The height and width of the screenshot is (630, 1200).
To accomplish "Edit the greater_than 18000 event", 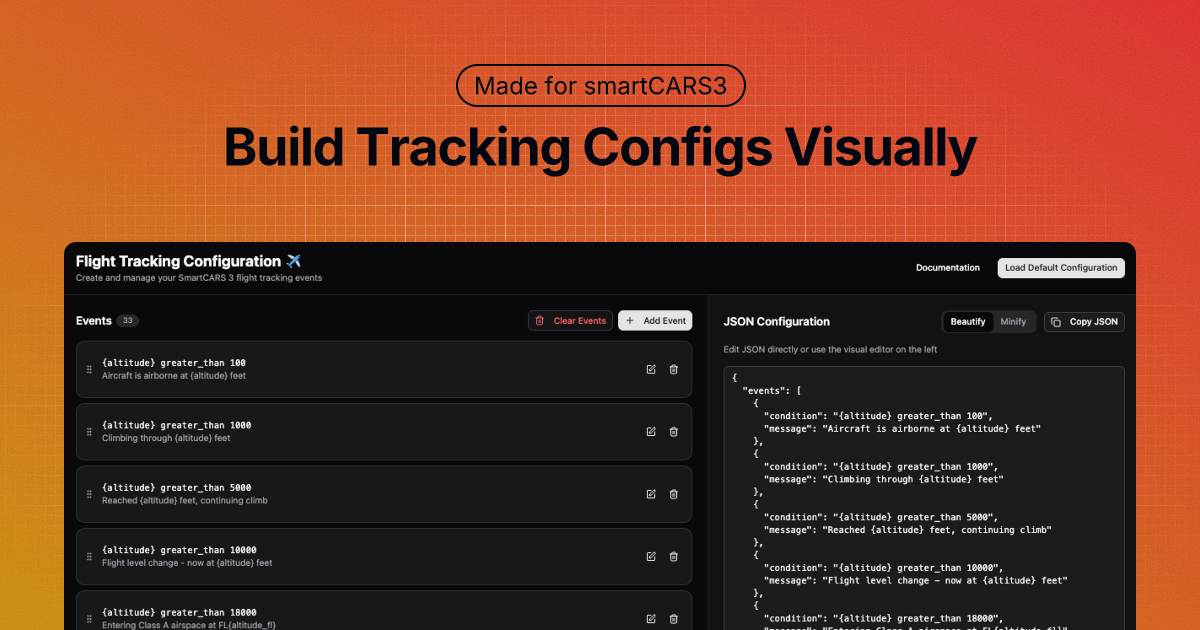I will point(651,618).
